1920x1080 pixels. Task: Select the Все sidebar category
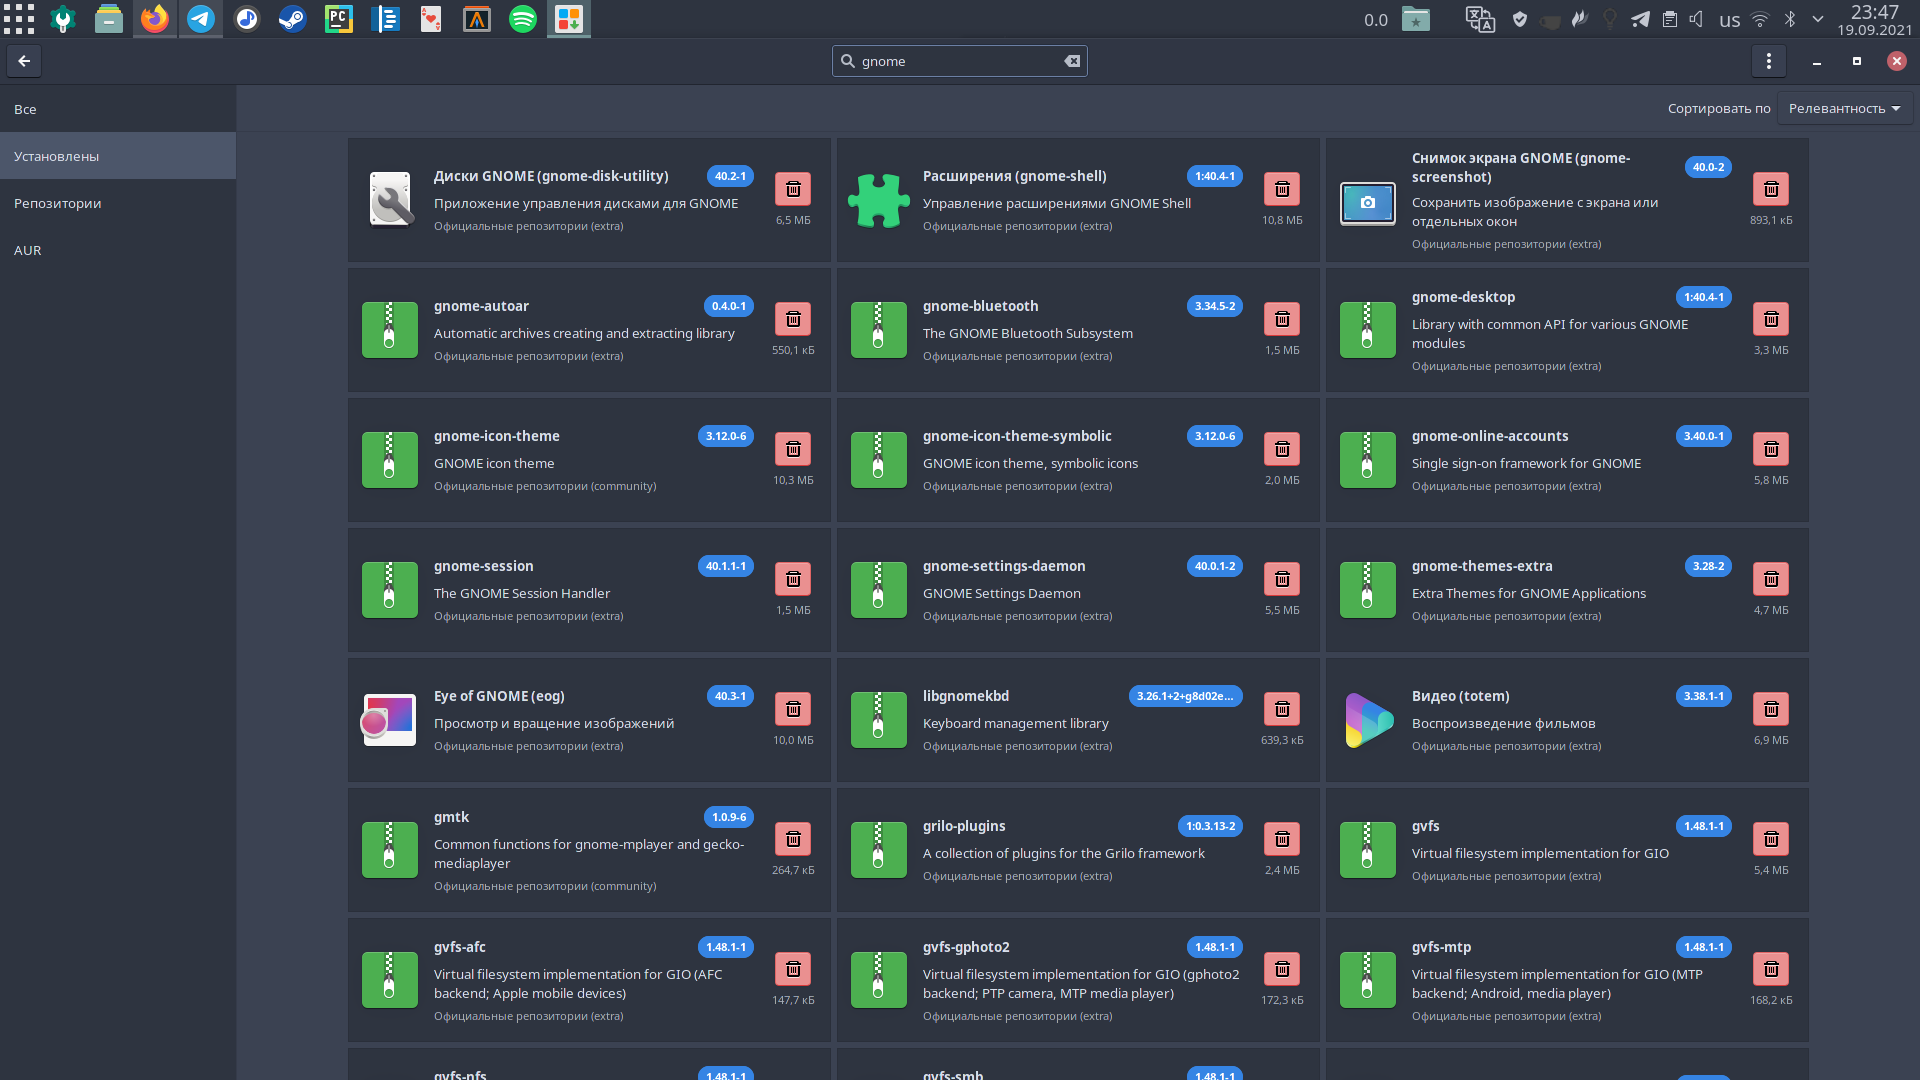(118, 109)
